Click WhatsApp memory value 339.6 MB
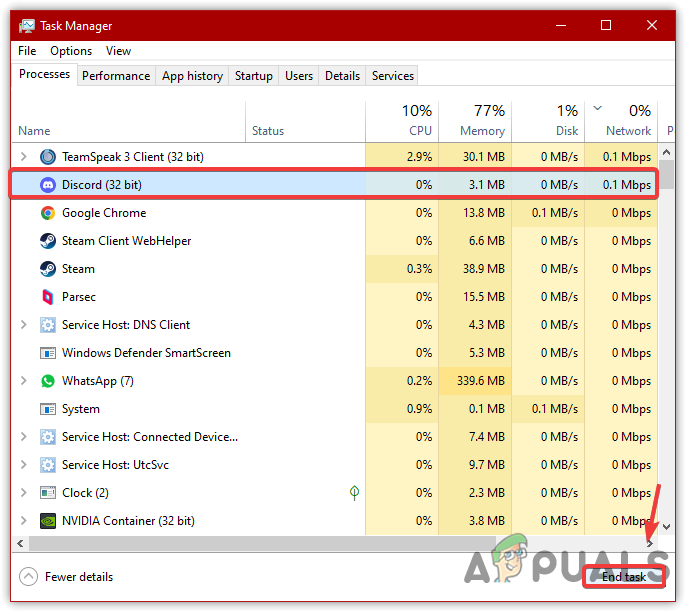This screenshot has height=612, width=686. coord(481,381)
